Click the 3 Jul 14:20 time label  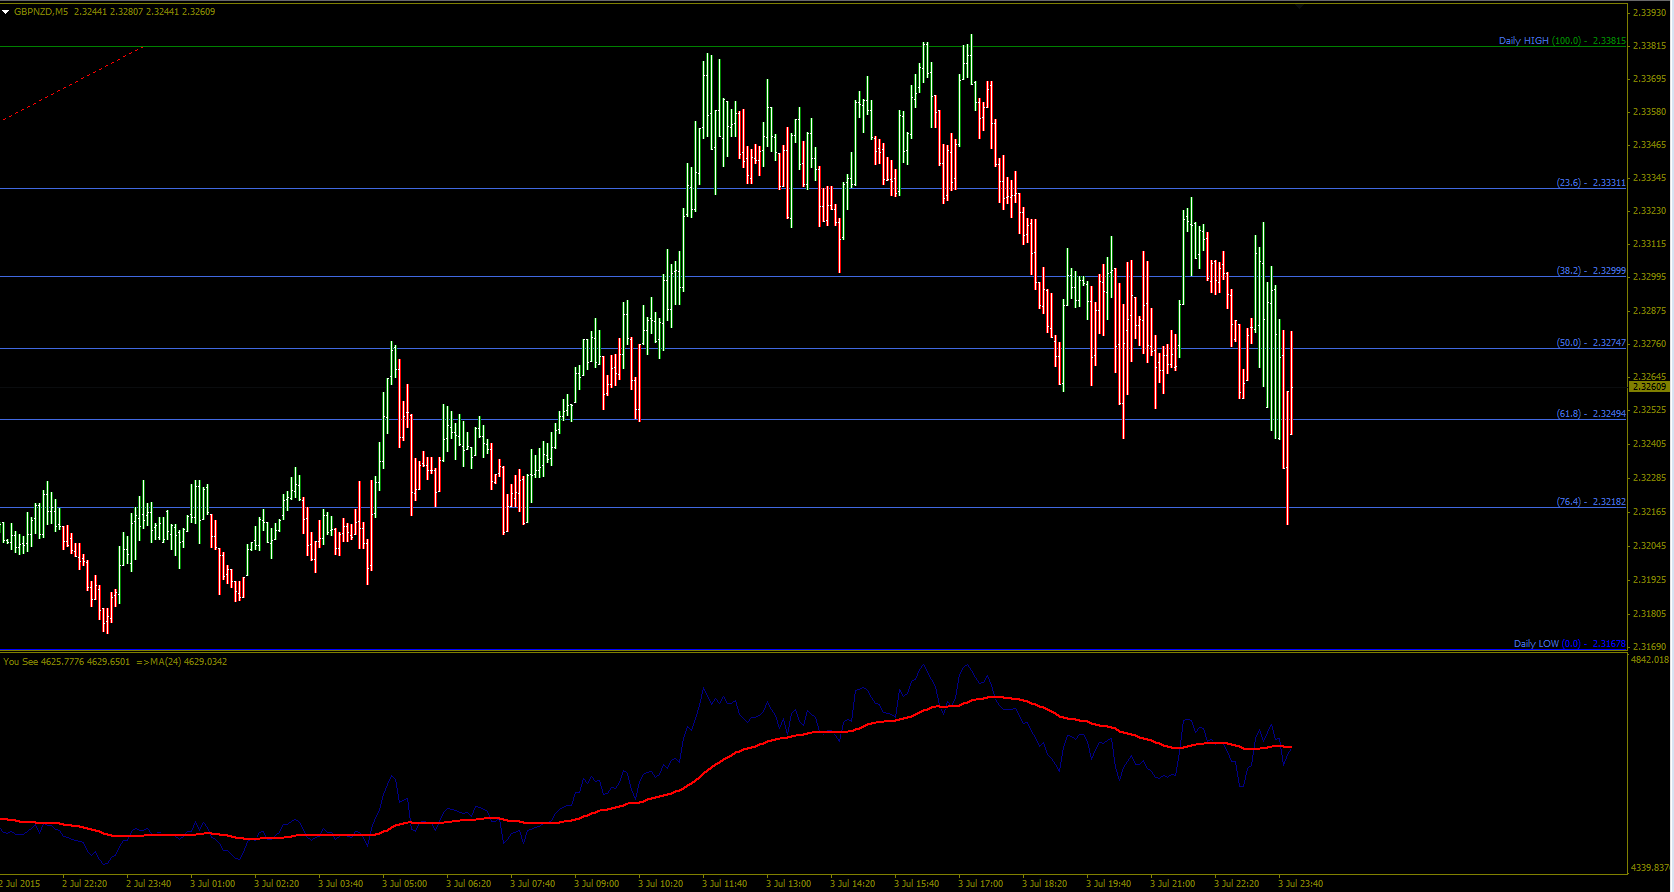pyautogui.click(x=852, y=884)
